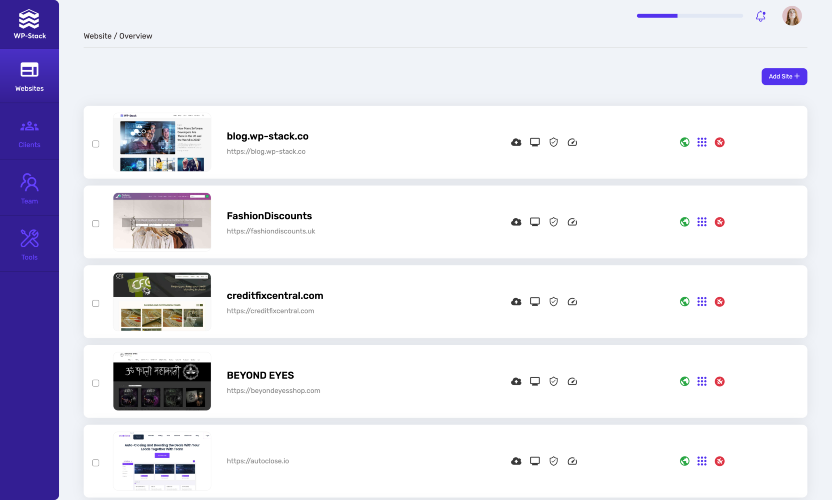This screenshot has width=832, height=500.
Task: Open the autoclose.io site thumbnail
Action: (162, 461)
